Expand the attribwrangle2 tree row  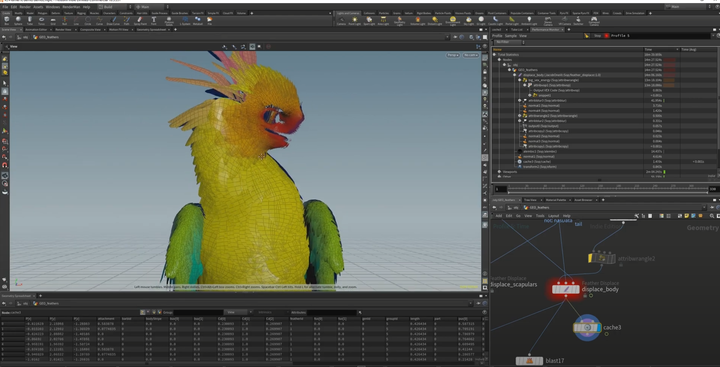519,116
